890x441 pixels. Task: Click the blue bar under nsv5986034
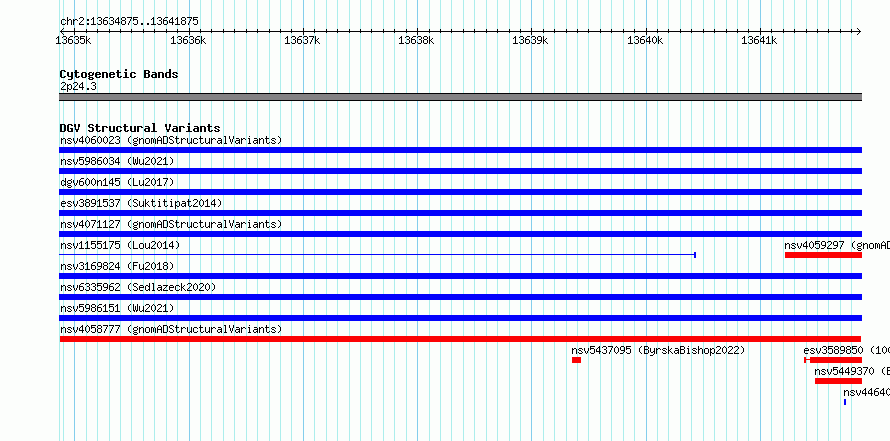pyautogui.click(x=460, y=171)
